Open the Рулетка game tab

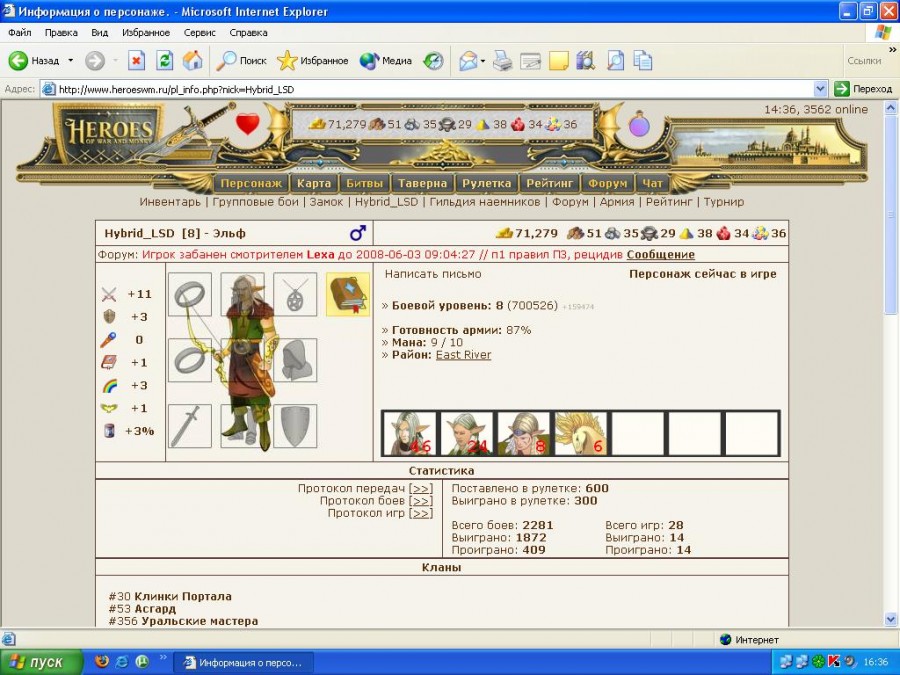[487, 184]
